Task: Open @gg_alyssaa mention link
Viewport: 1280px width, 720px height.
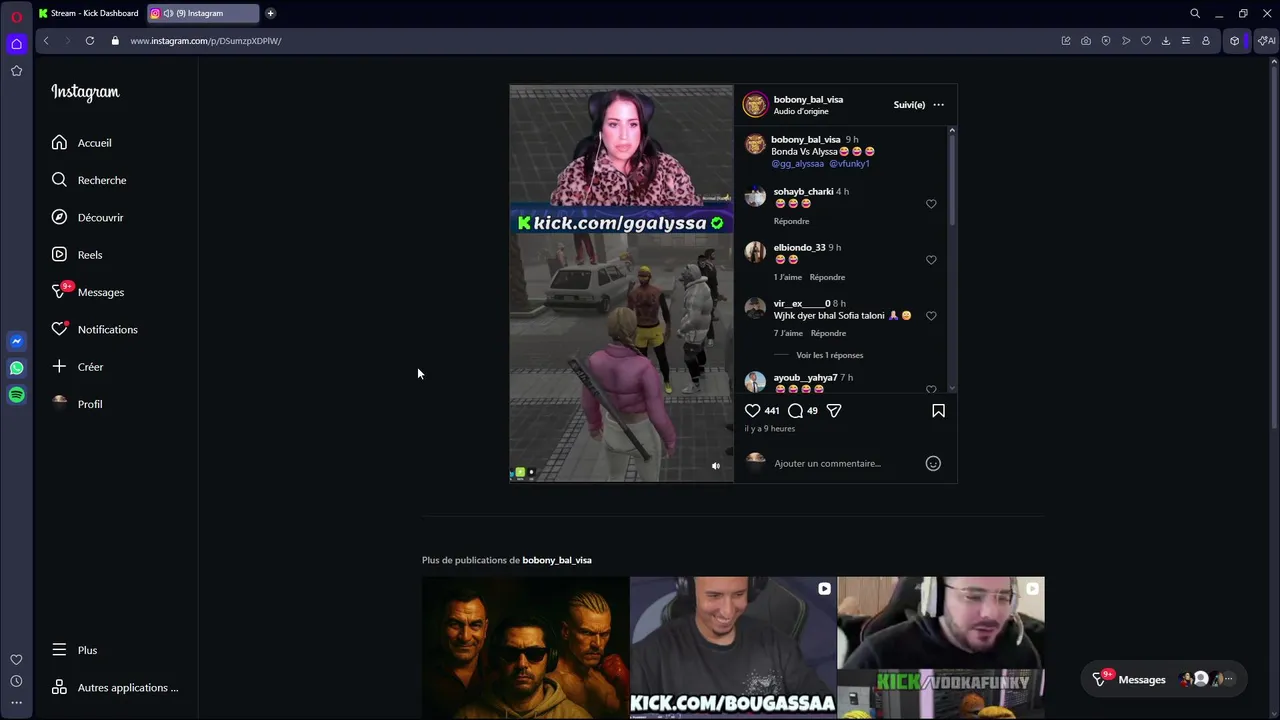Action: pyautogui.click(x=797, y=164)
